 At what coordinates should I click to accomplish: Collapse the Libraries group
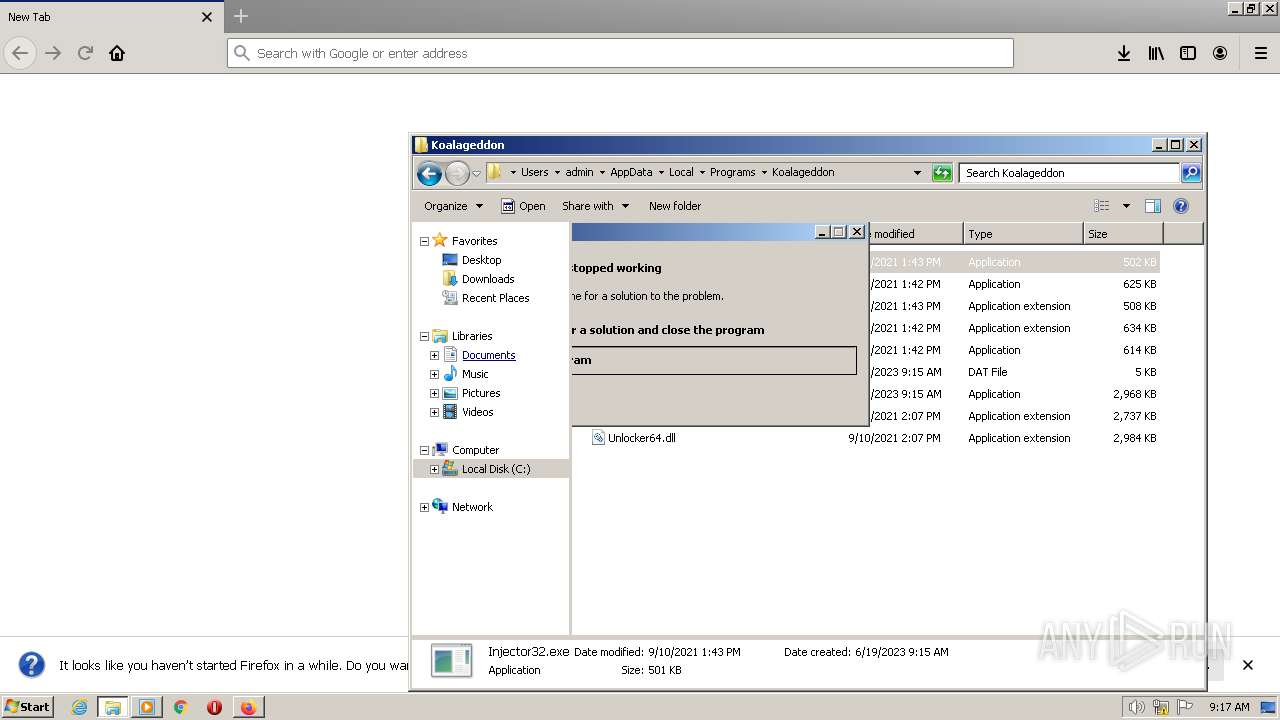[x=424, y=336]
